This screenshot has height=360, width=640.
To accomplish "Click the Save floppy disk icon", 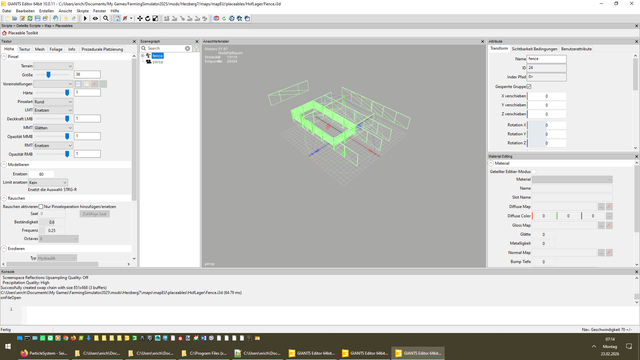I will click(38, 18).
